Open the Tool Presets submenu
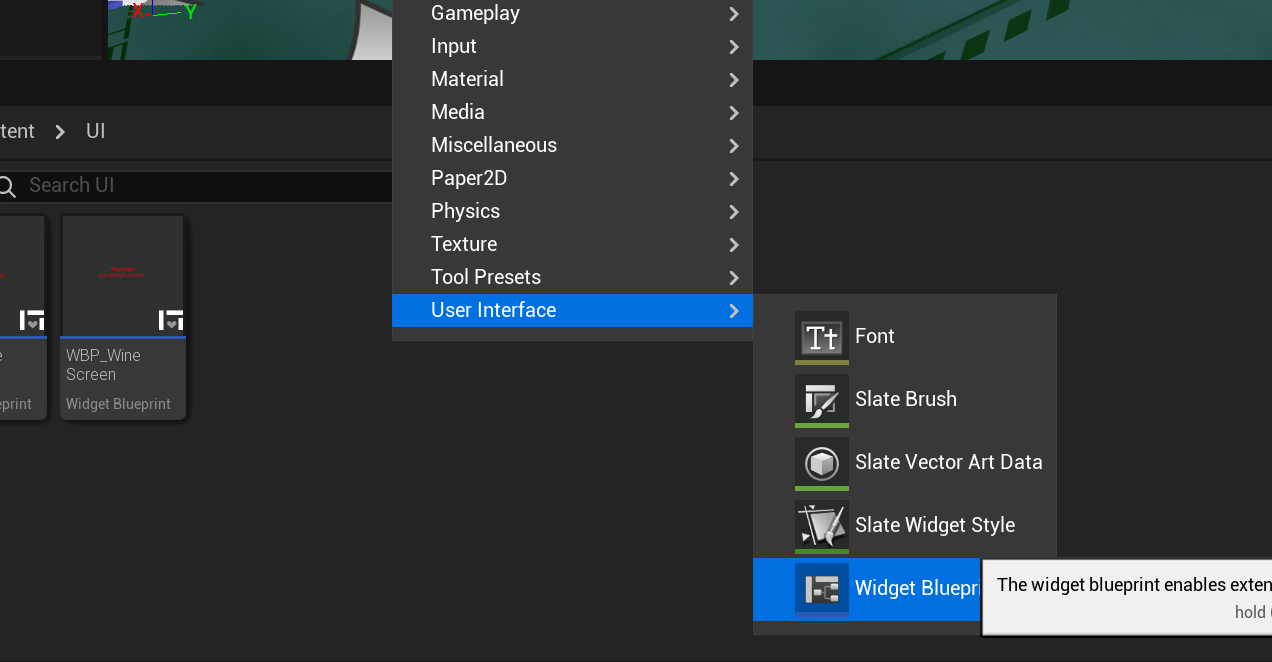 click(x=572, y=278)
